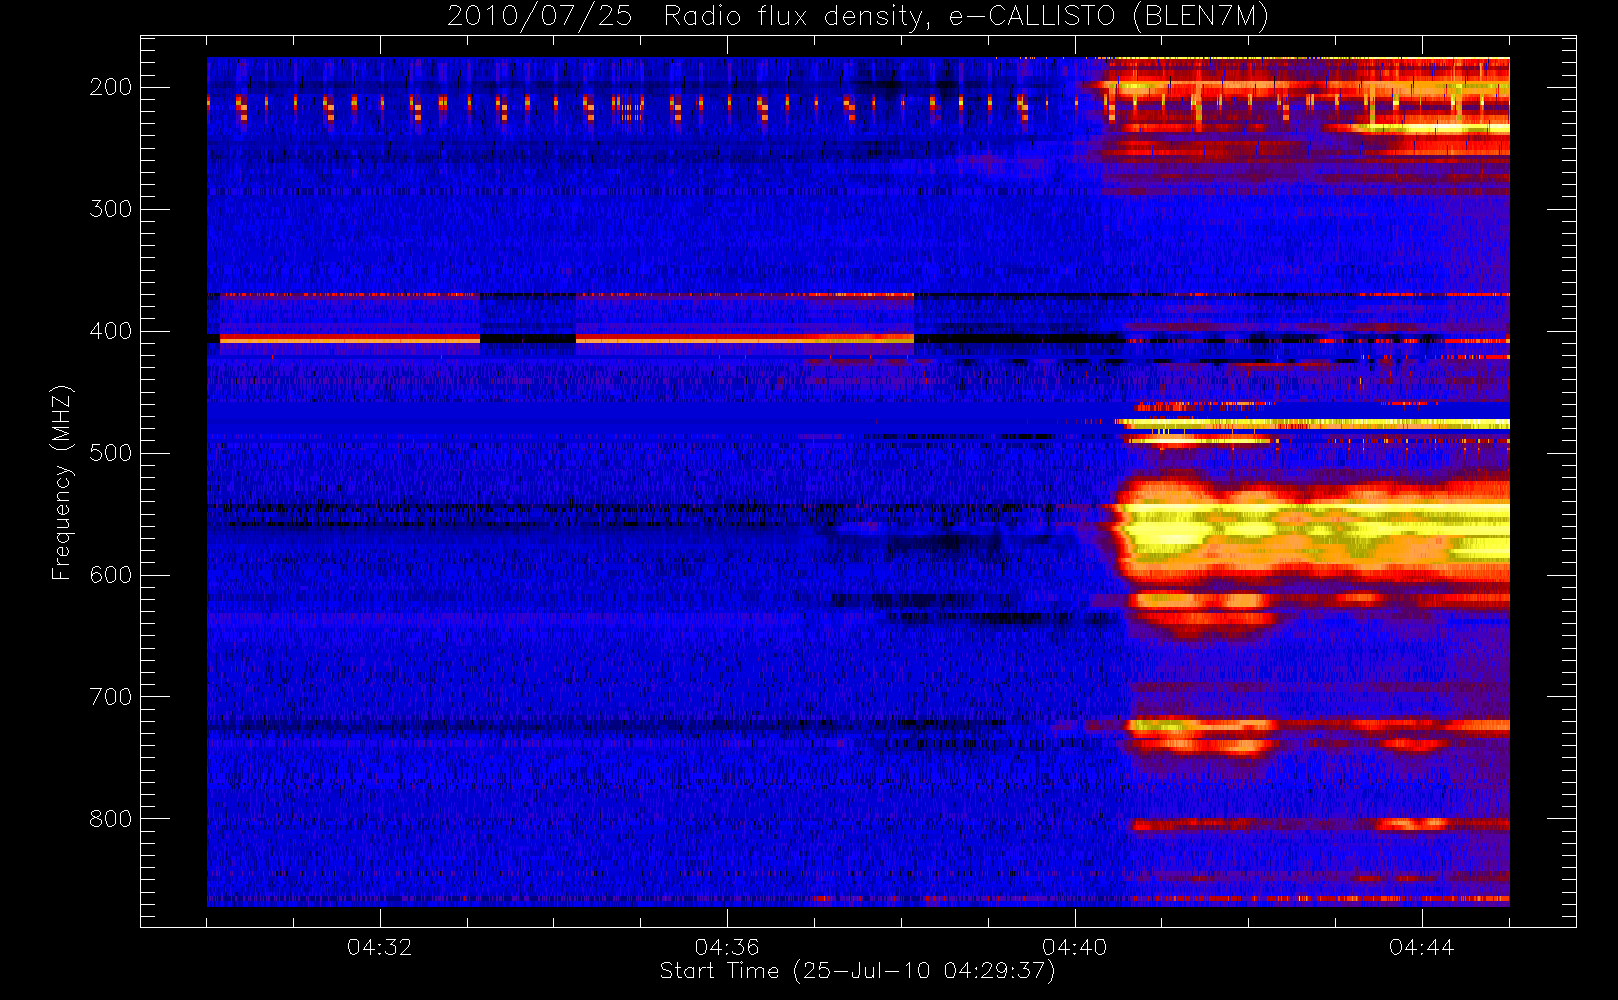
Task: Click the 800 frequency tick label
Action: click(111, 819)
